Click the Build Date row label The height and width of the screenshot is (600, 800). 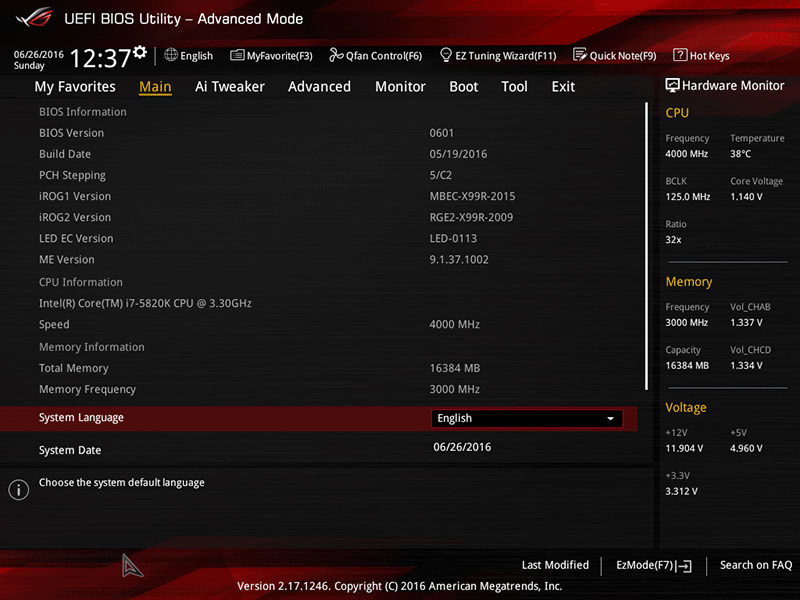click(65, 154)
